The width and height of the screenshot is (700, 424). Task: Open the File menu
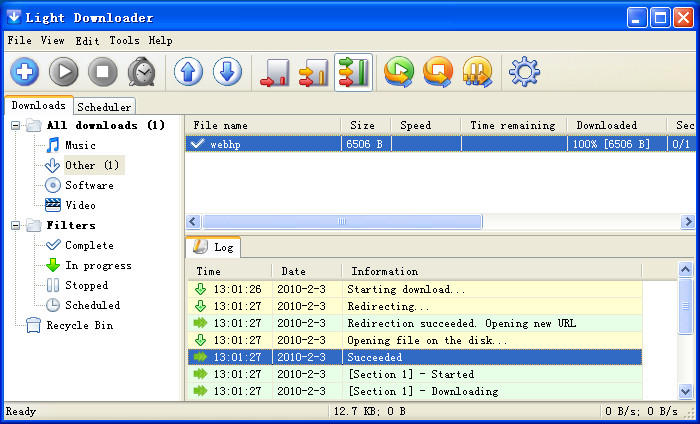tap(19, 40)
